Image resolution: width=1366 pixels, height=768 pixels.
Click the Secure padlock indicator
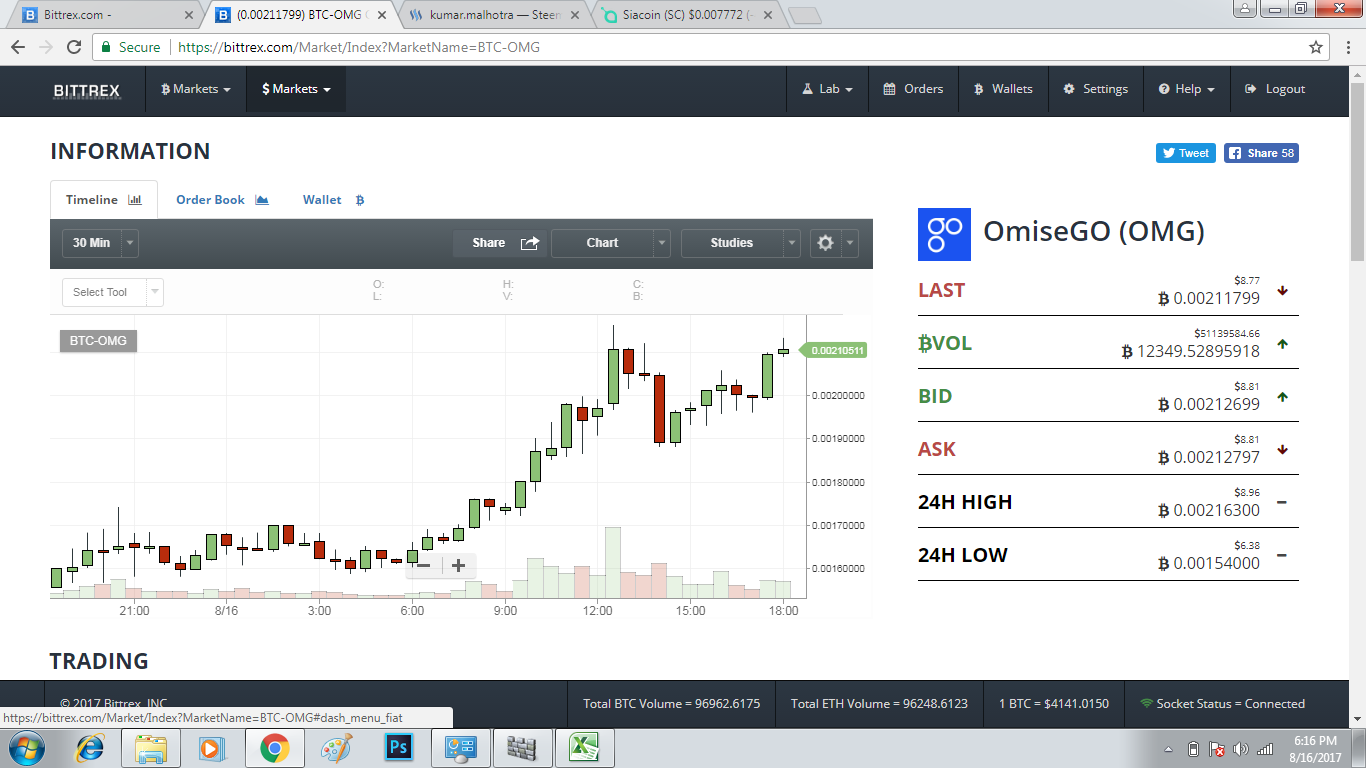pyautogui.click(x=130, y=47)
